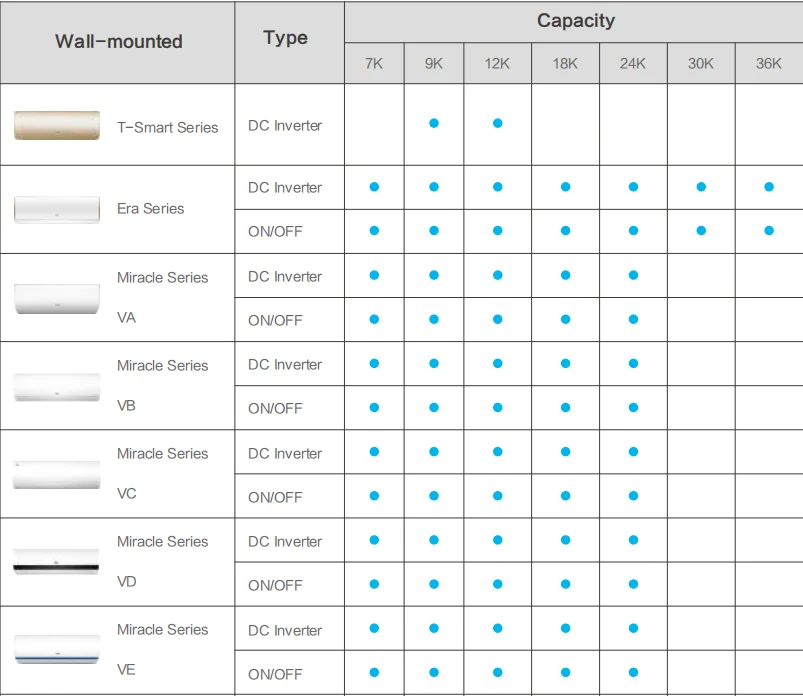Click the 18K capacity column label
The image size is (803, 696).
click(565, 63)
